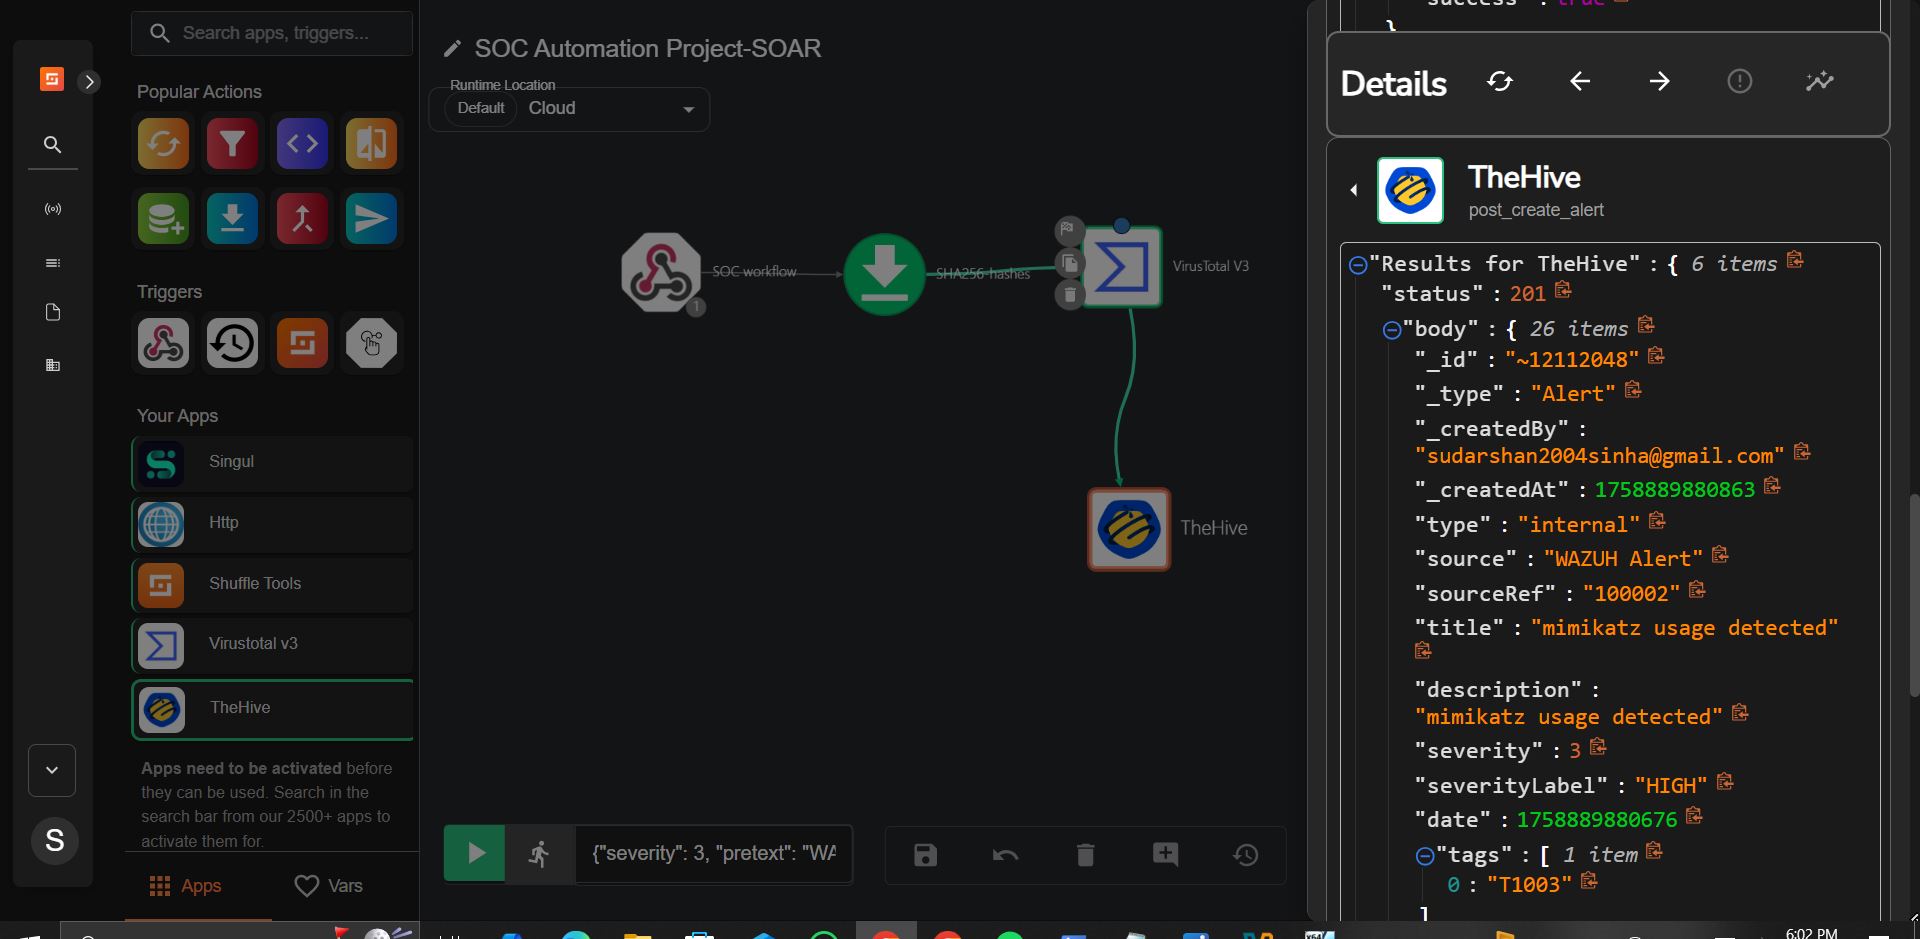Click the orange repeat-arrows popular action
Image resolution: width=1920 pixels, height=939 pixels.
point(163,143)
